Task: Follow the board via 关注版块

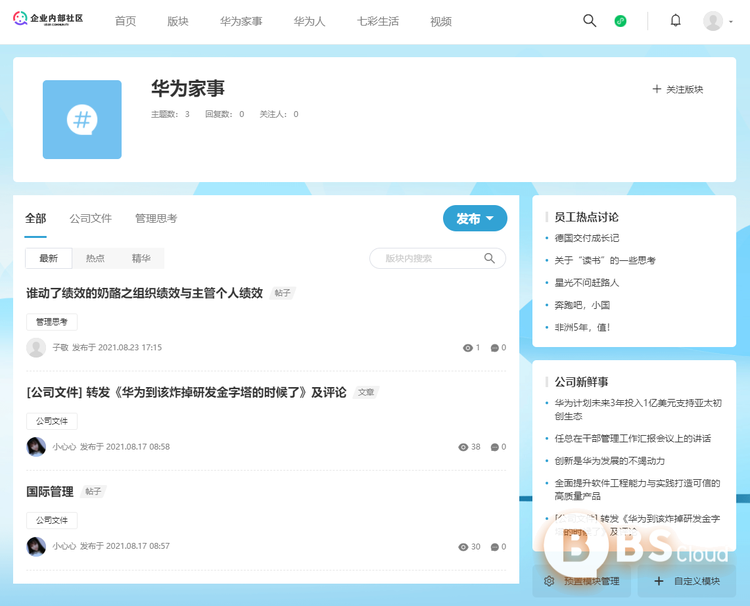Action: 678,89
